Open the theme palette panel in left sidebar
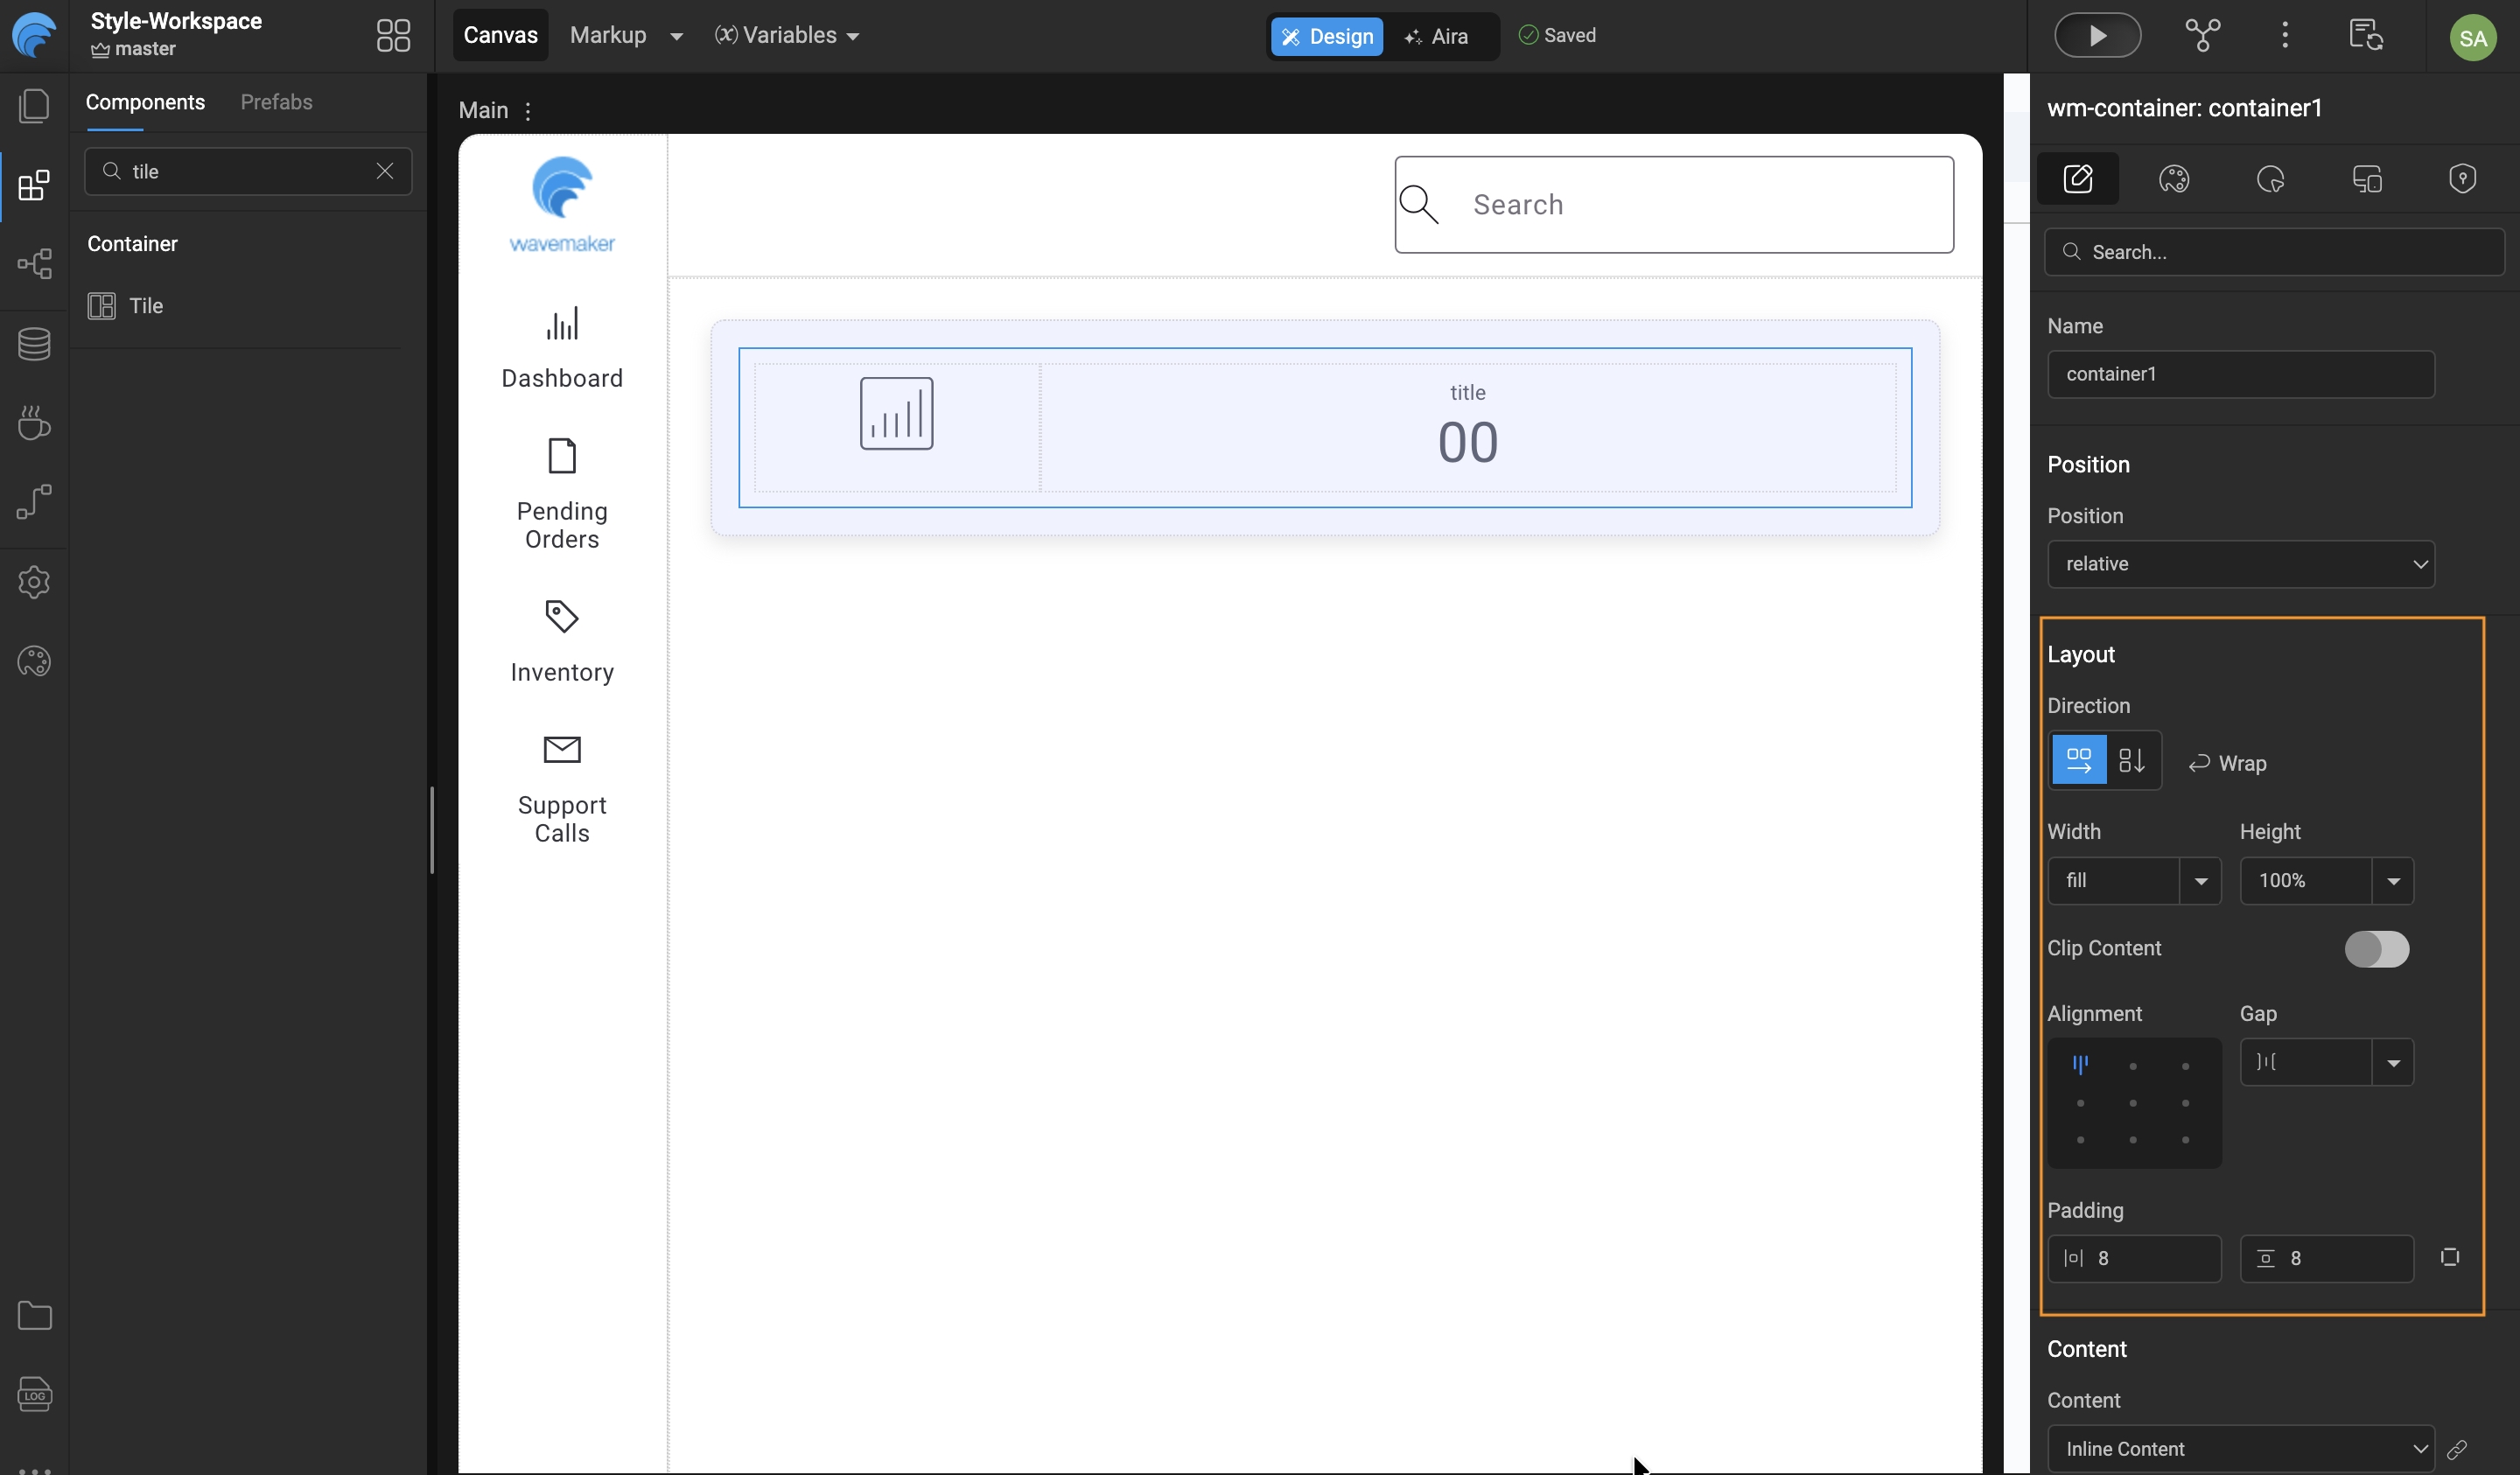The image size is (2520, 1475). pos(34,661)
